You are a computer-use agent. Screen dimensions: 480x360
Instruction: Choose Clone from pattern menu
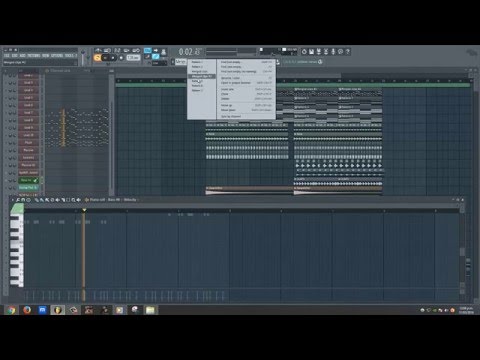tap(246, 94)
